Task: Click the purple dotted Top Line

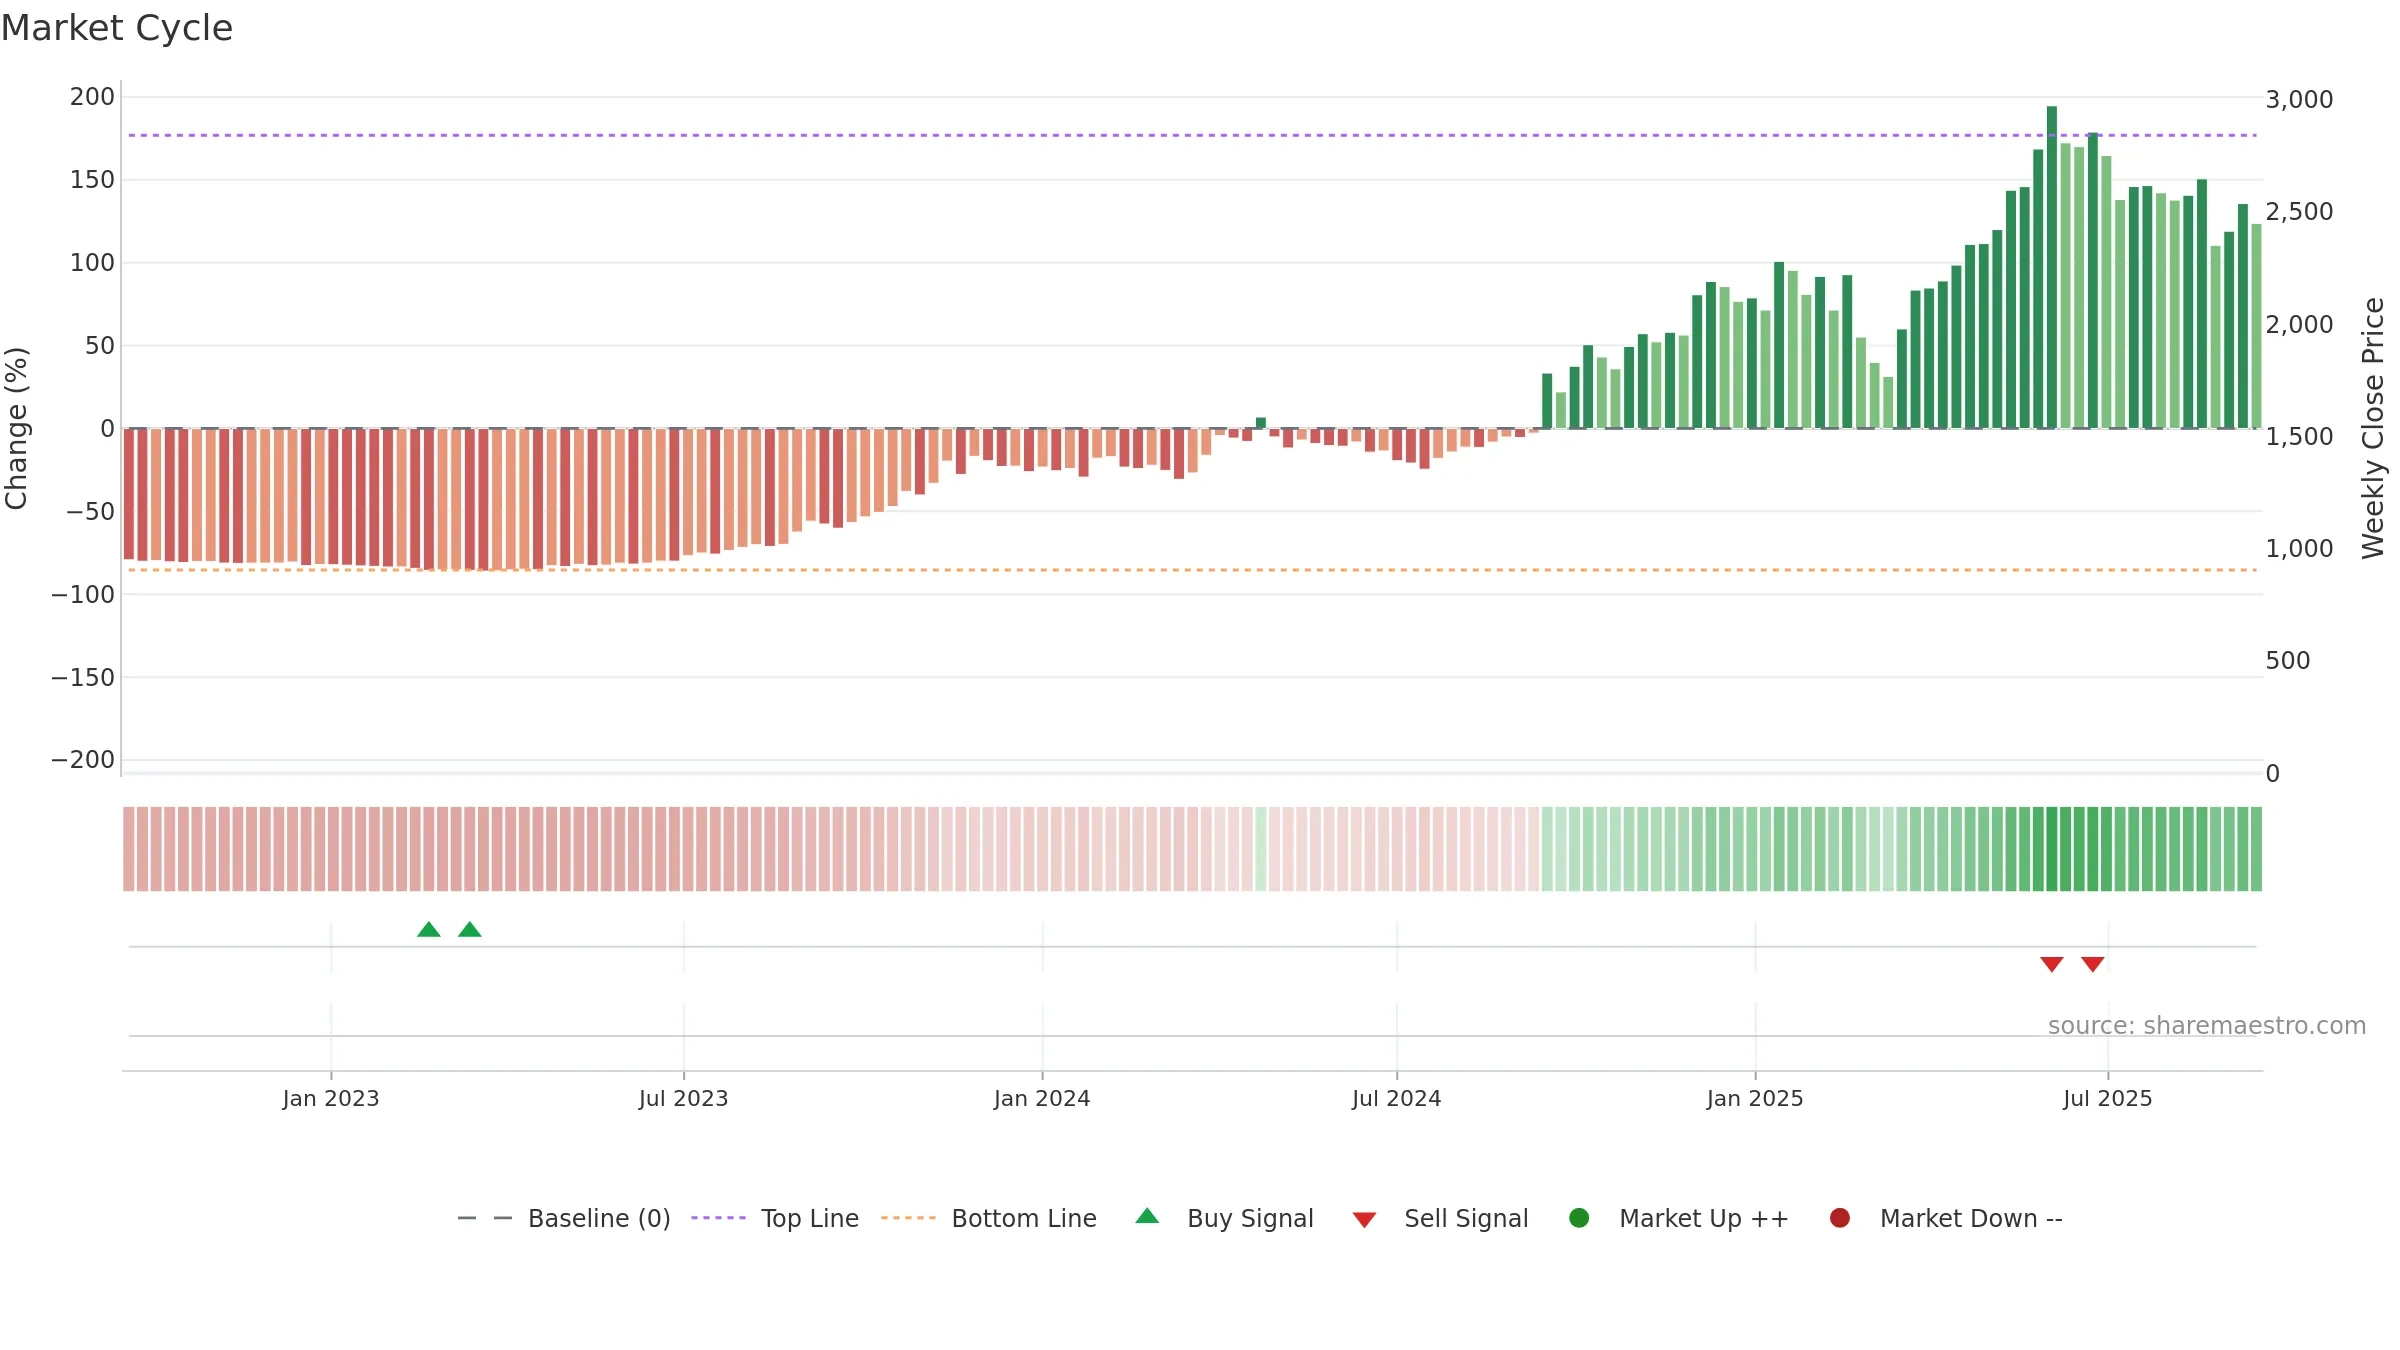Action: click(x=1192, y=135)
